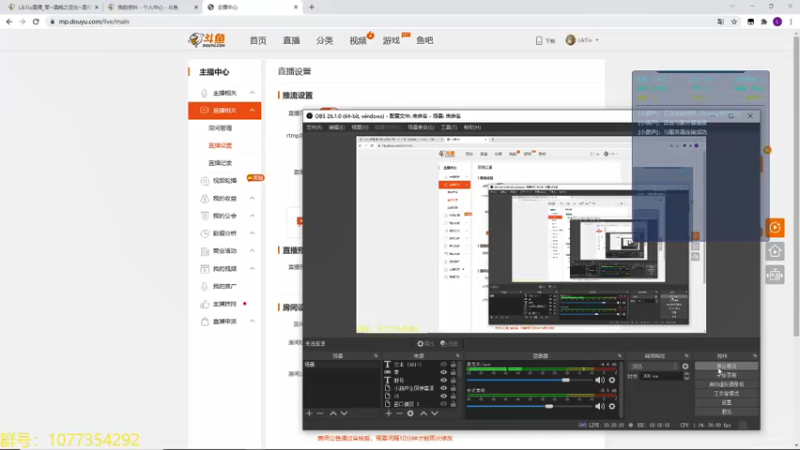Expand 我的公会 section chevron in sidebar

coord(252,216)
